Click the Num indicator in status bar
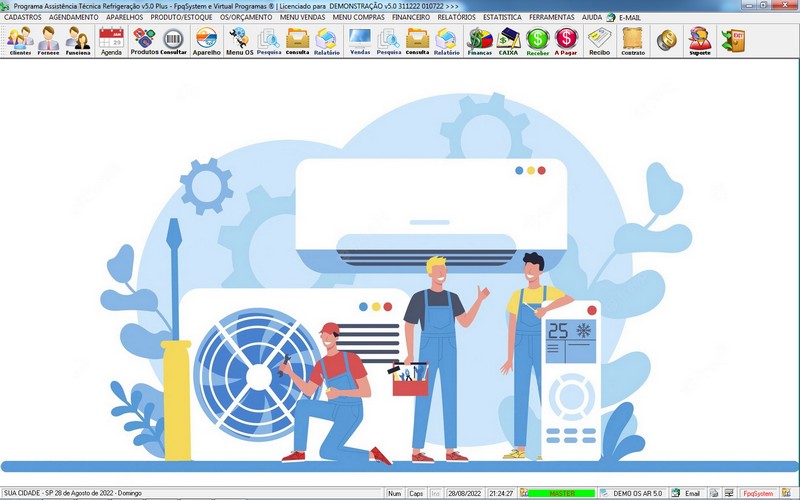800x500 pixels. 394,493
